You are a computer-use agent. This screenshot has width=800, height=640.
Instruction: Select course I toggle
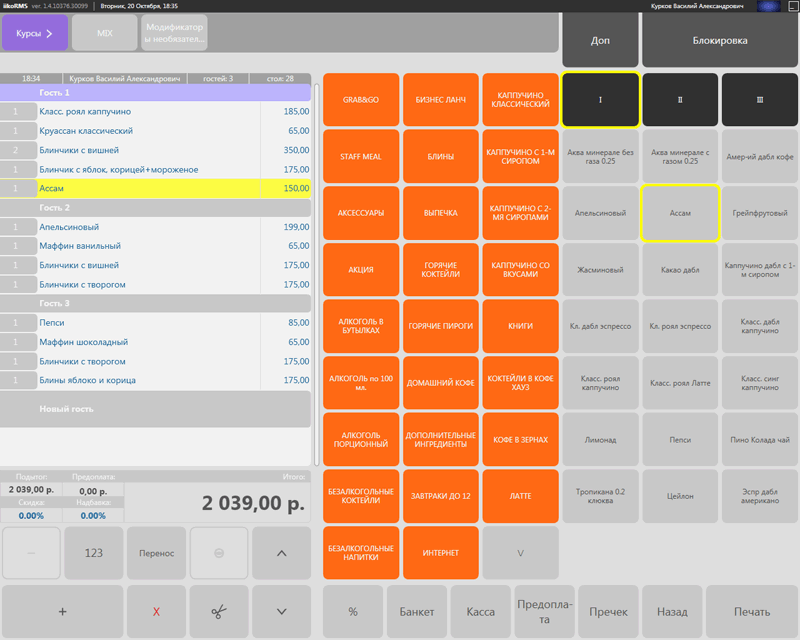click(601, 100)
